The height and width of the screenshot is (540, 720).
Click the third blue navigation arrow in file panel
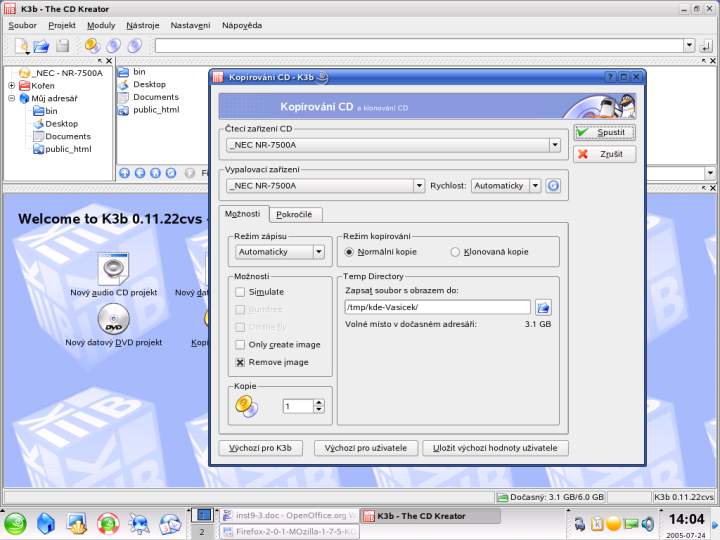(155, 173)
